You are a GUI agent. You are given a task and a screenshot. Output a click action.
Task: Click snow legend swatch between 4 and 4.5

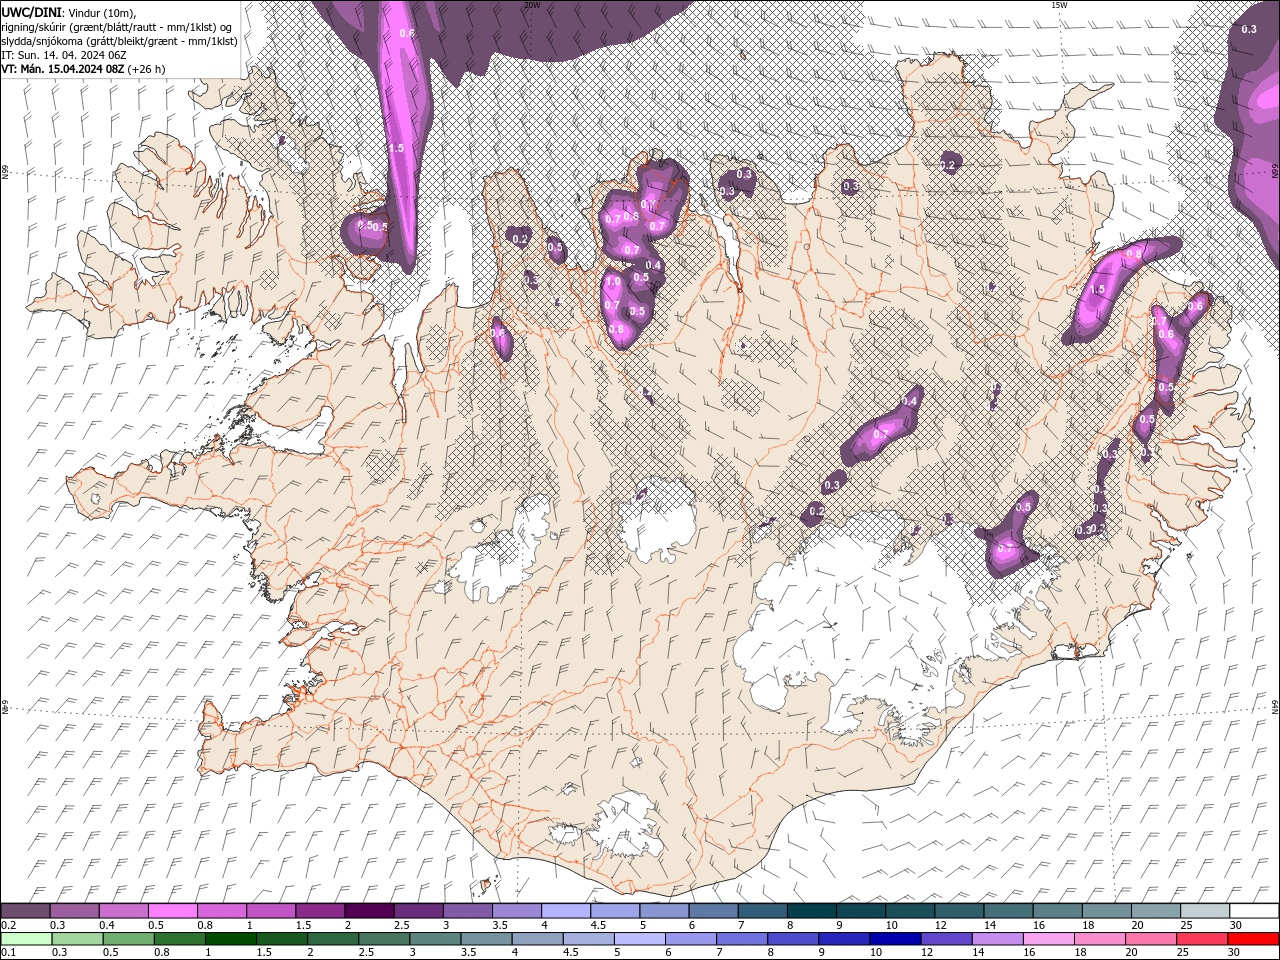tap(566, 911)
